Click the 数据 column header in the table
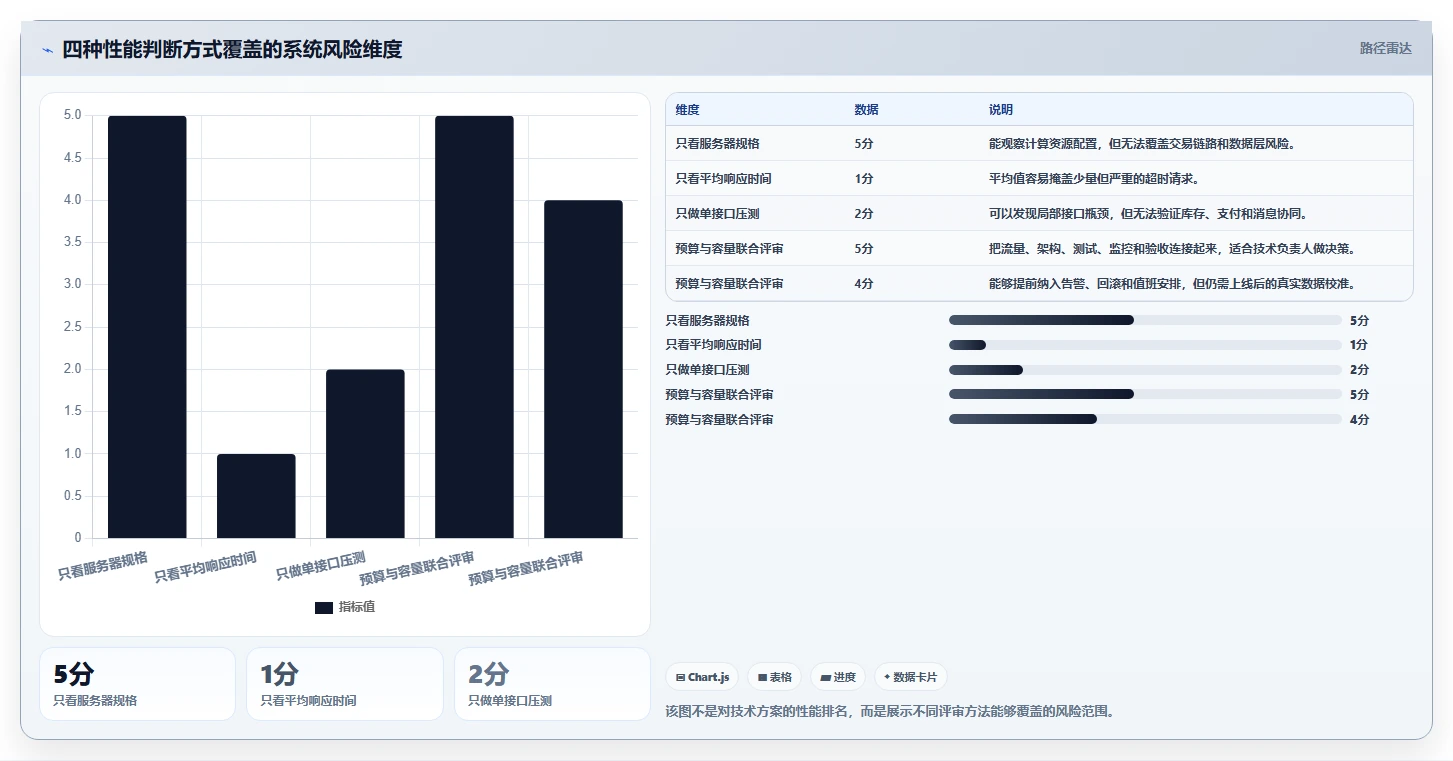Viewport: 1453px width, 761px height. (867, 110)
